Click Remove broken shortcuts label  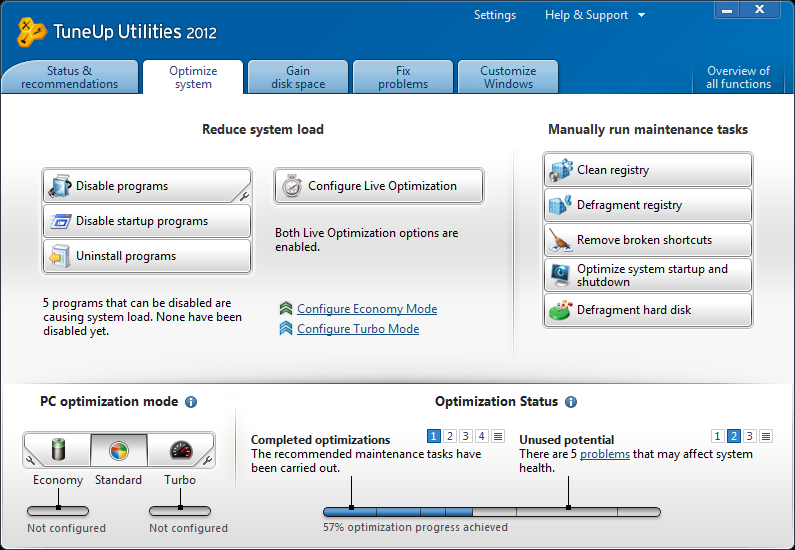(644, 240)
